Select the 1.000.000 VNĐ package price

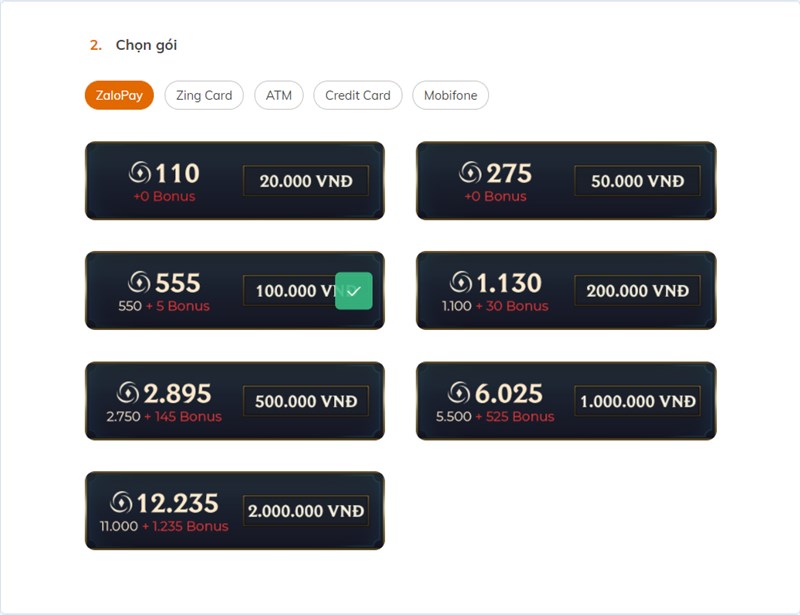[637, 401]
